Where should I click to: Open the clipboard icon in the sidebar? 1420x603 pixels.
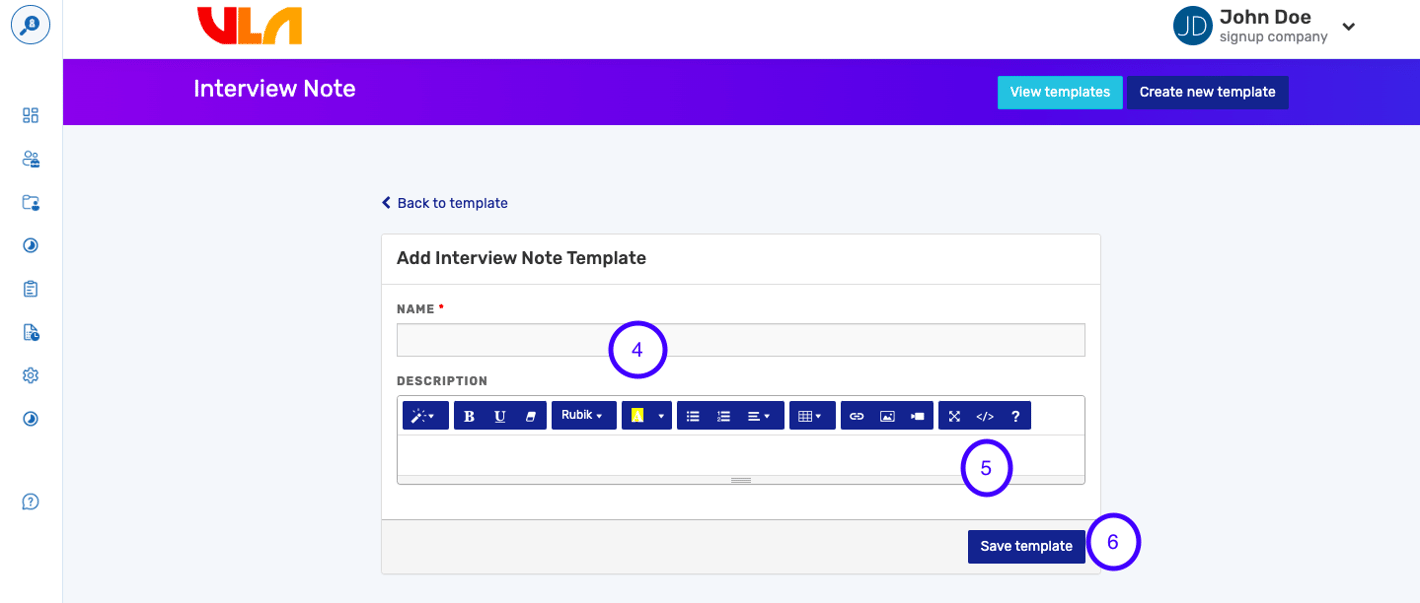(x=31, y=289)
